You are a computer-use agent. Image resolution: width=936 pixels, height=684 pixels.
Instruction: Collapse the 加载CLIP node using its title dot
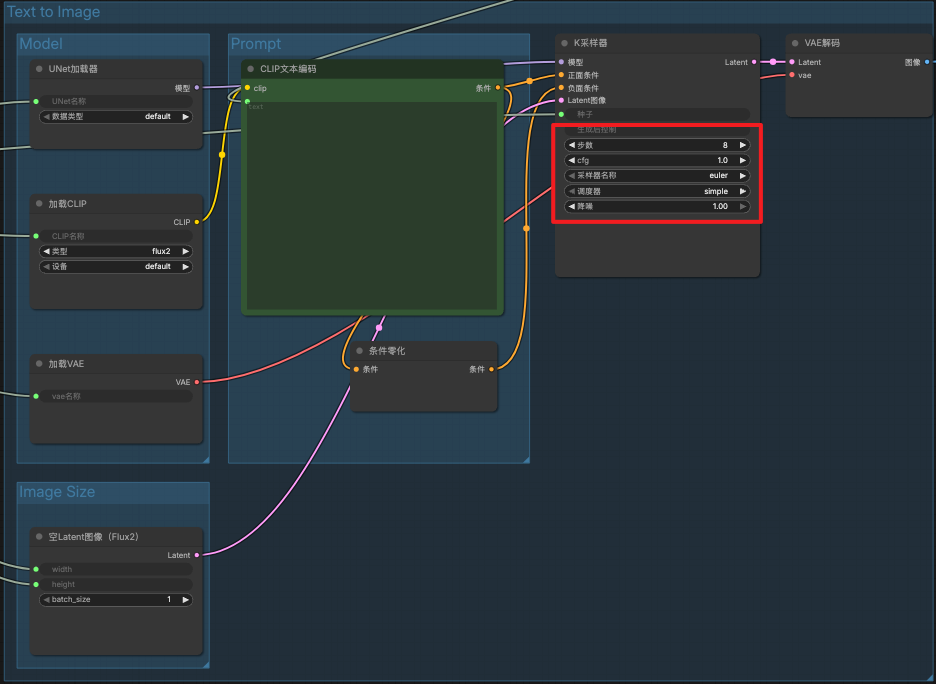(39, 204)
